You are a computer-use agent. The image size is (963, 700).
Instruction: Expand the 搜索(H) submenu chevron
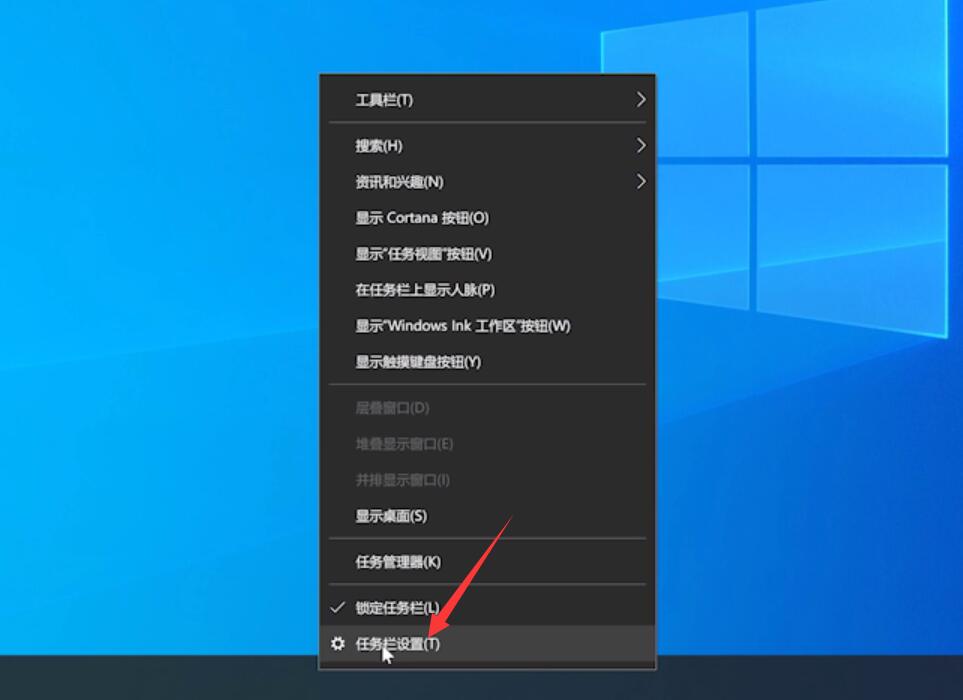coord(641,146)
